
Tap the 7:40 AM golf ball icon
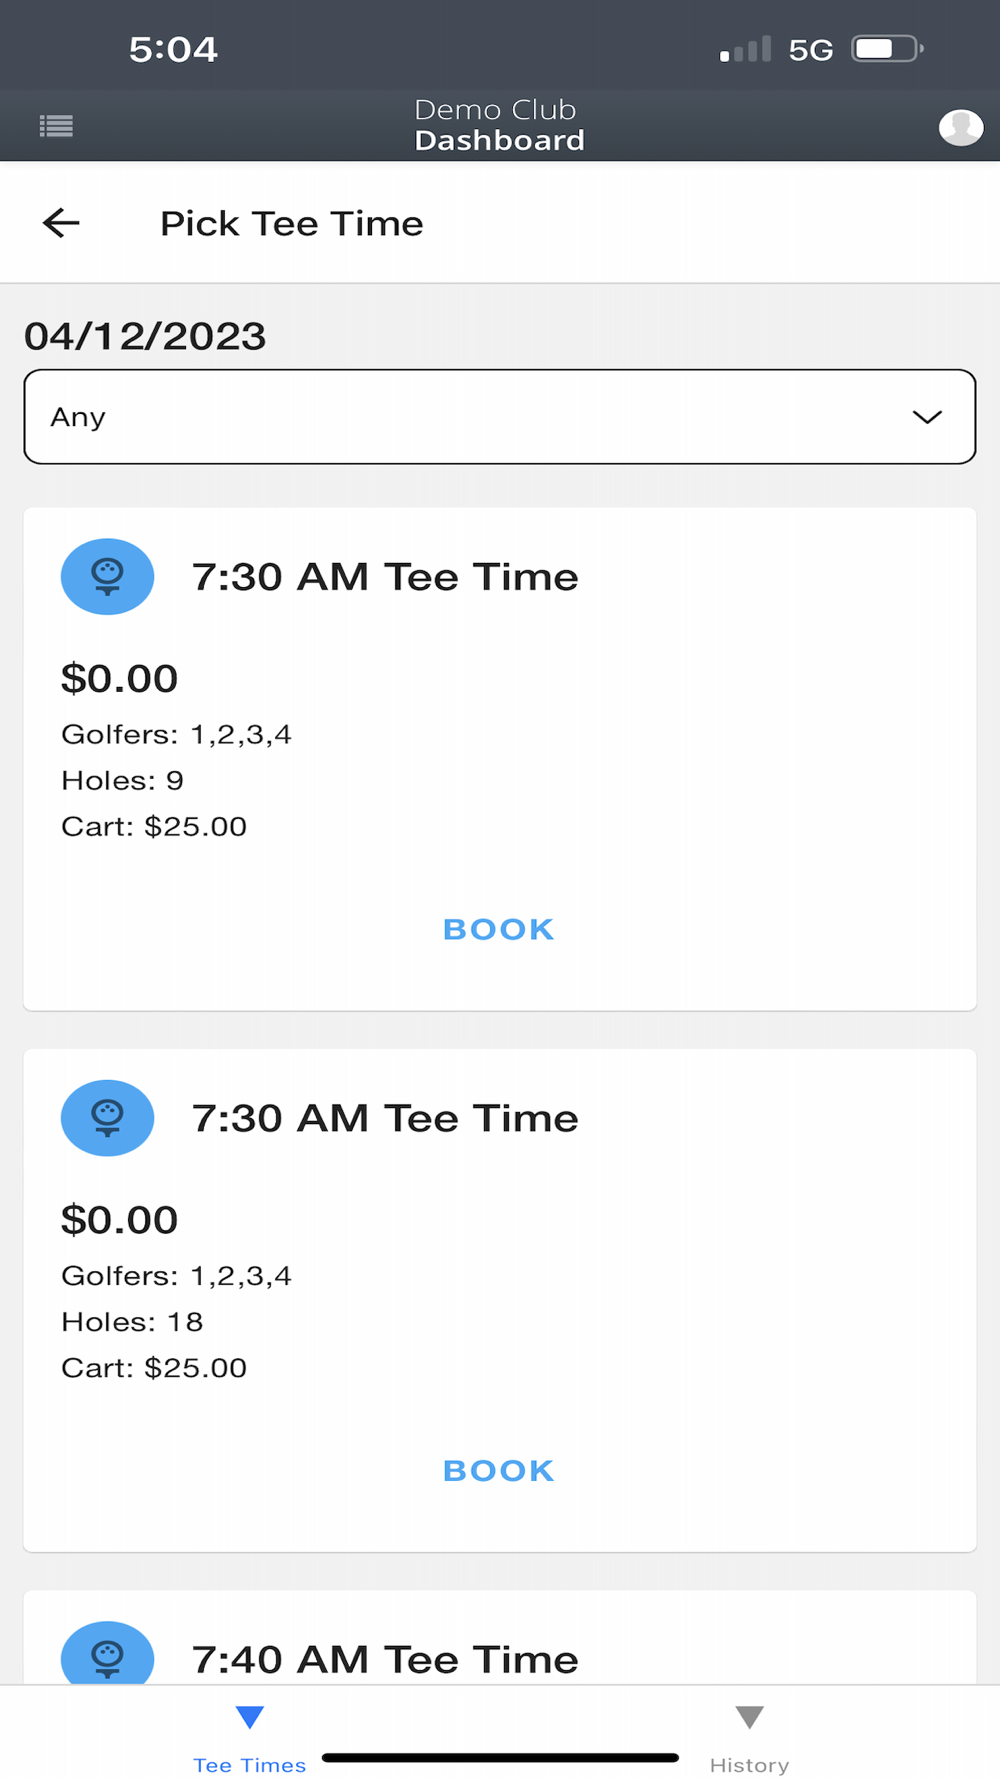pos(107,1655)
